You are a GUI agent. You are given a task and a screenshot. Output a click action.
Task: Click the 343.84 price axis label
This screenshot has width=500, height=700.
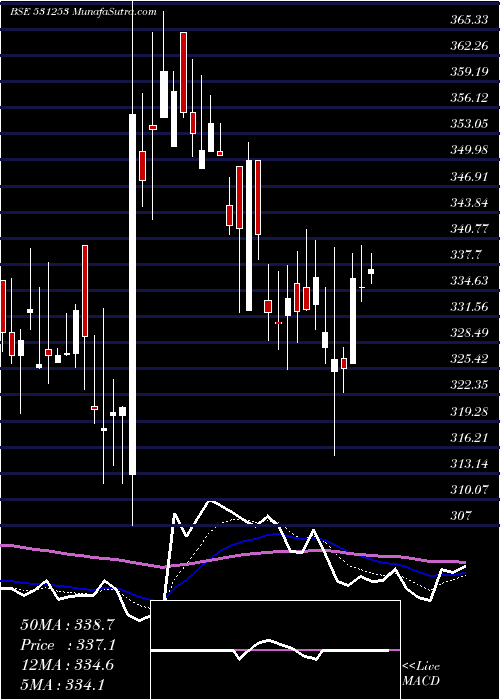tap(470, 203)
